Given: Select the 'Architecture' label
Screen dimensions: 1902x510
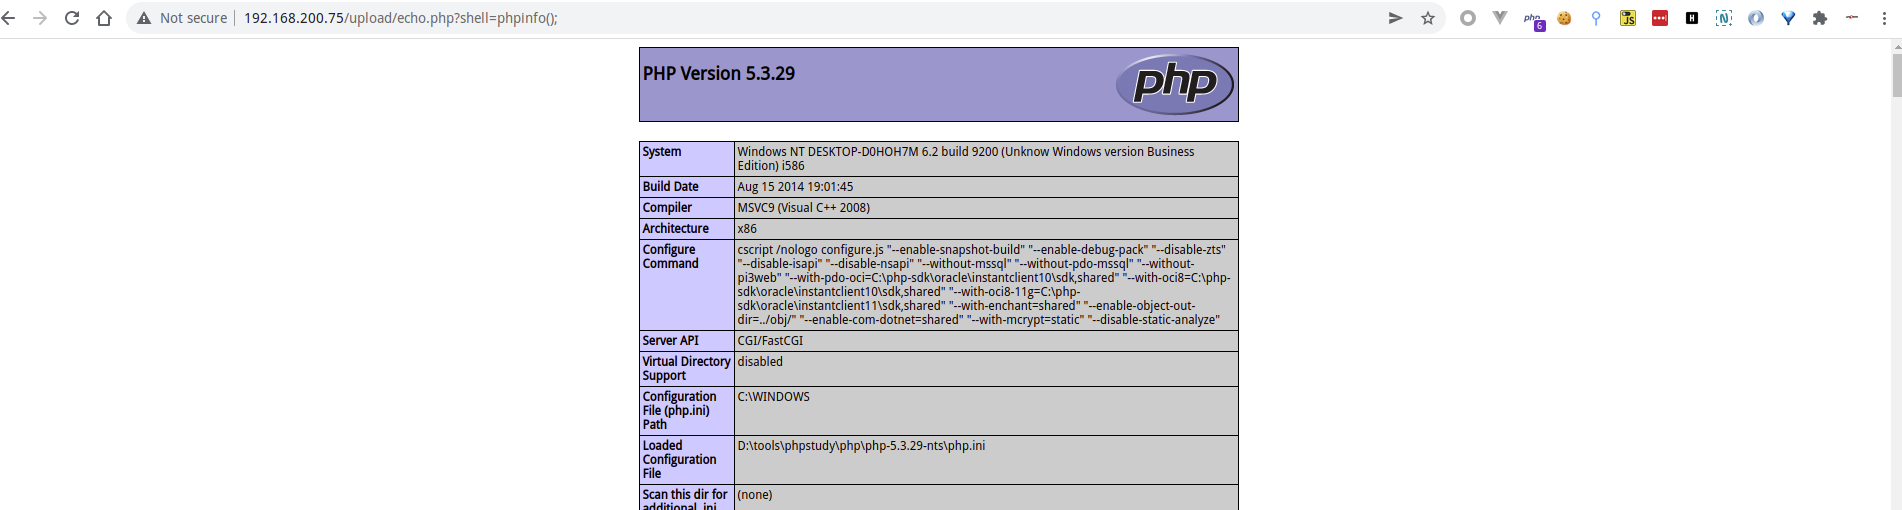Looking at the screenshot, I should click(675, 229).
